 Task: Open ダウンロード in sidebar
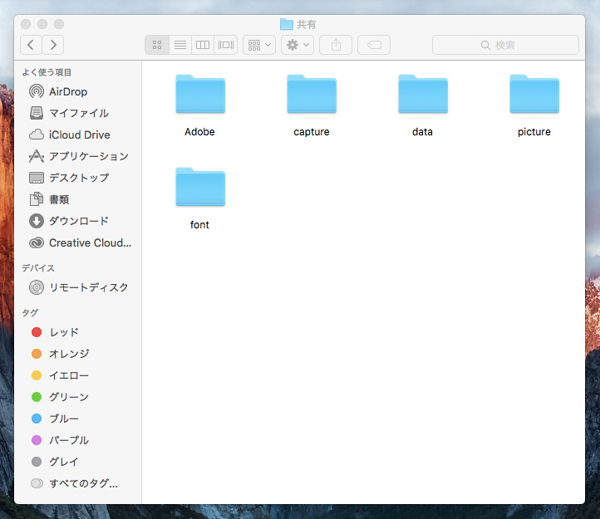pyautogui.click(x=79, y=221)
